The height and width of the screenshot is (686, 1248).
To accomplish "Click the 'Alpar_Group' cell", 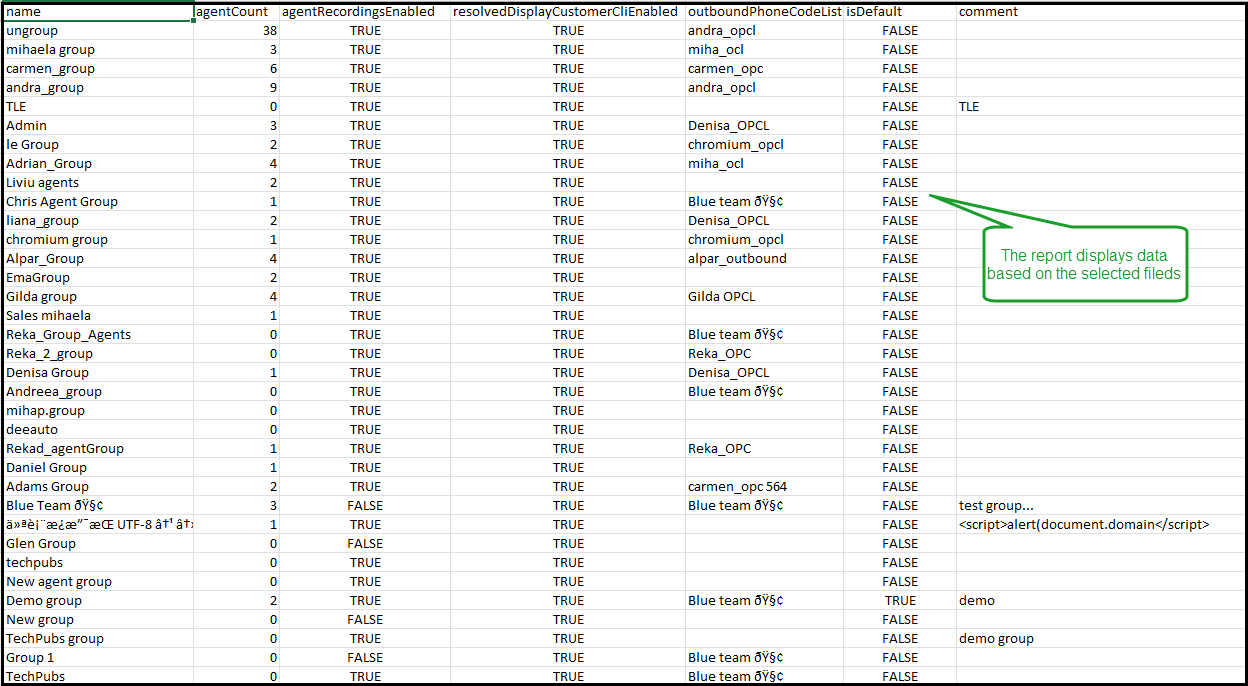I will click(98, 259).
